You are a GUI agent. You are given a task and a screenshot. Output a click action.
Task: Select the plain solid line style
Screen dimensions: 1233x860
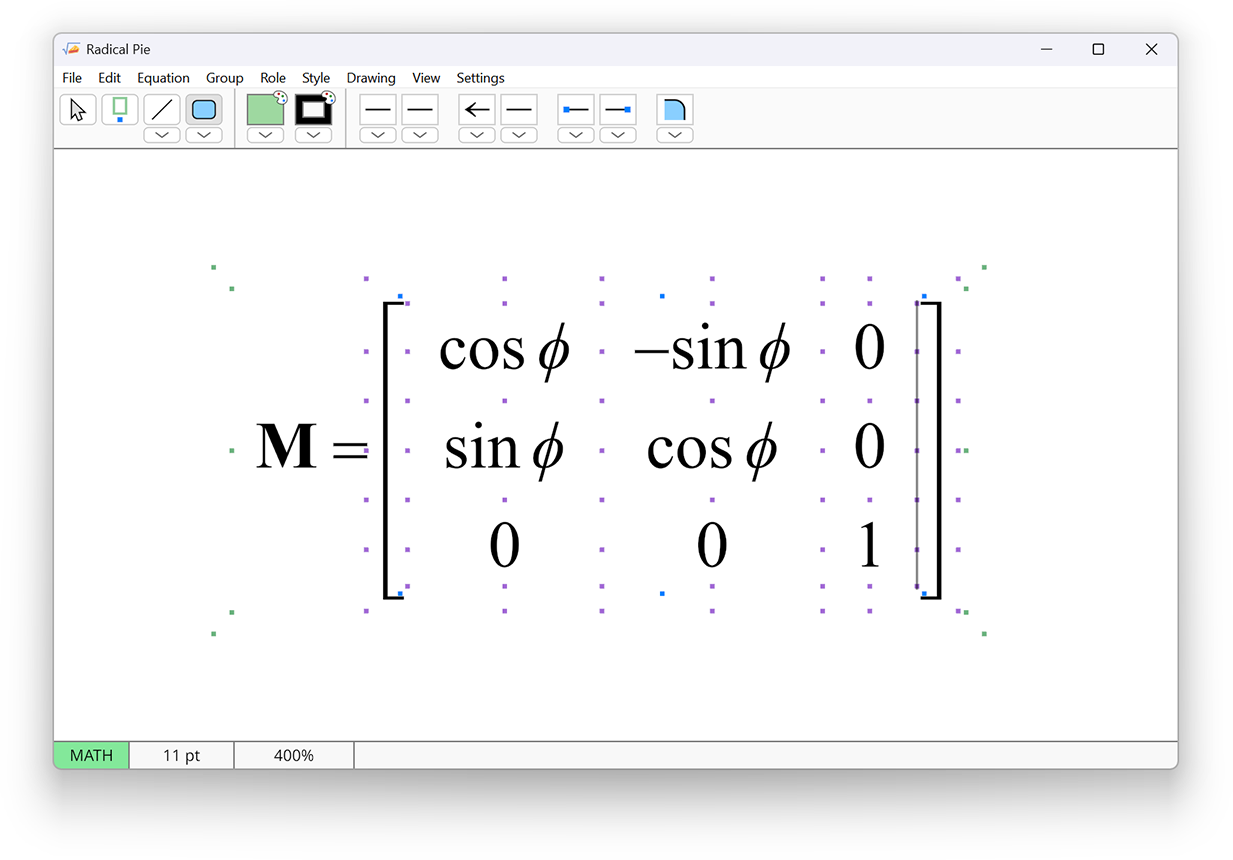tap(377, 109)
